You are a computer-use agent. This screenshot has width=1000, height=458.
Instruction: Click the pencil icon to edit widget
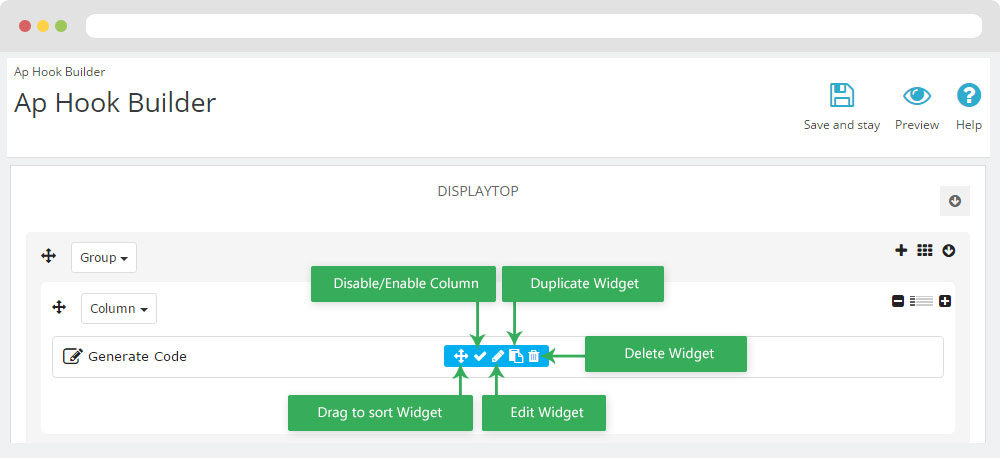[x=498, y=356]
